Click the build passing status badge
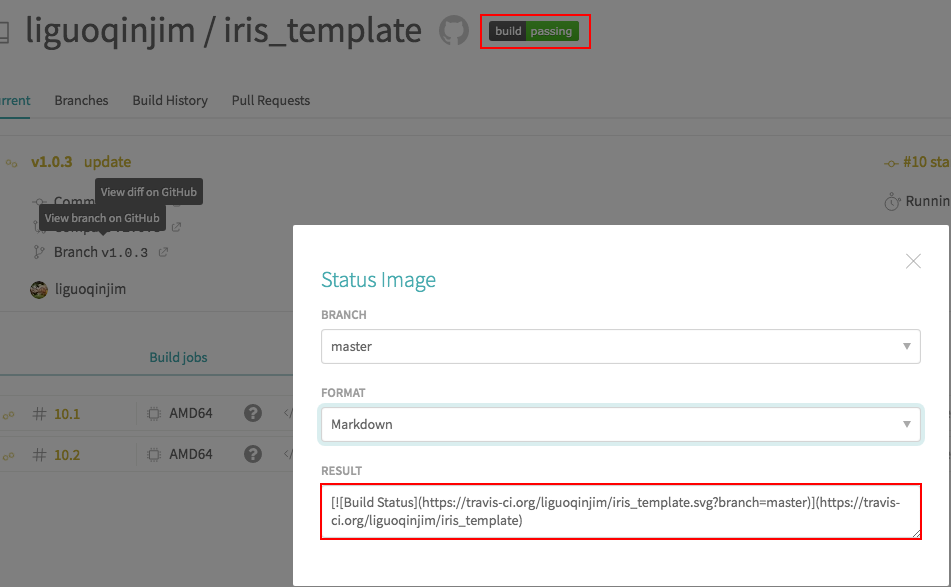Image resolution: width=951 pixels, height=587 pixels. click(x=534, y=31)
